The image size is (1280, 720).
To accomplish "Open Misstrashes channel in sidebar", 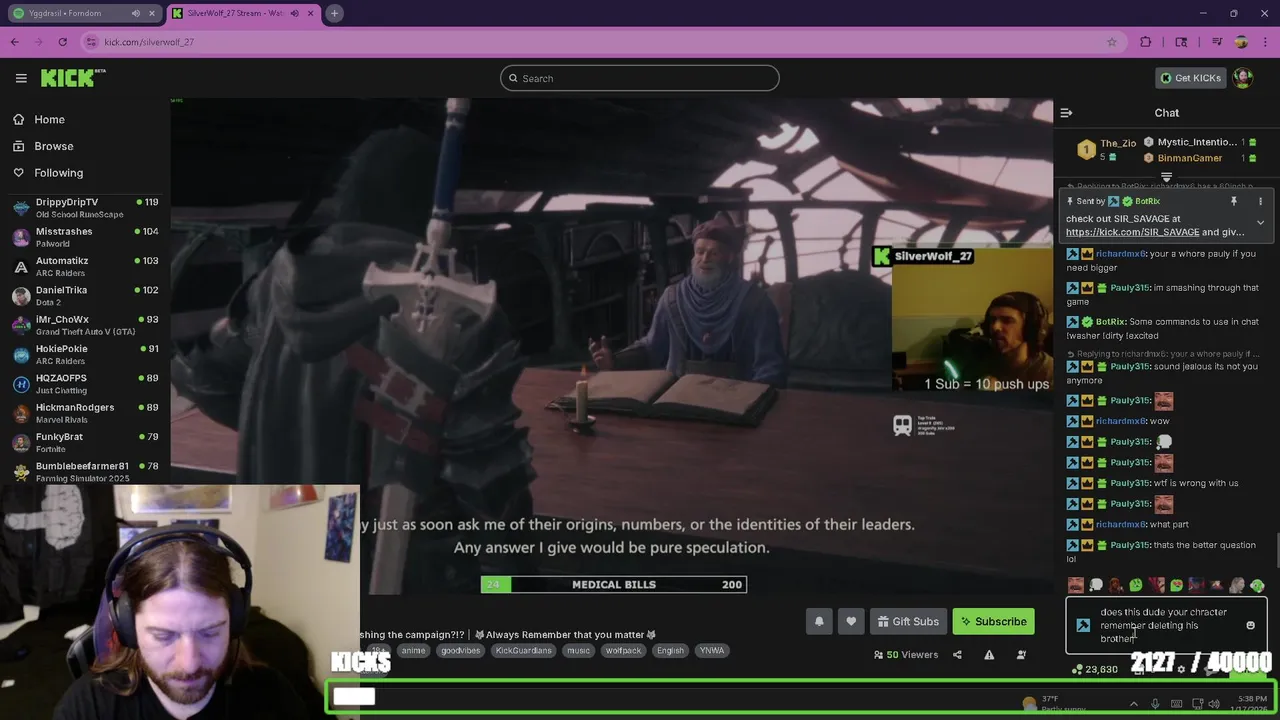I will (x=85, y=237).
